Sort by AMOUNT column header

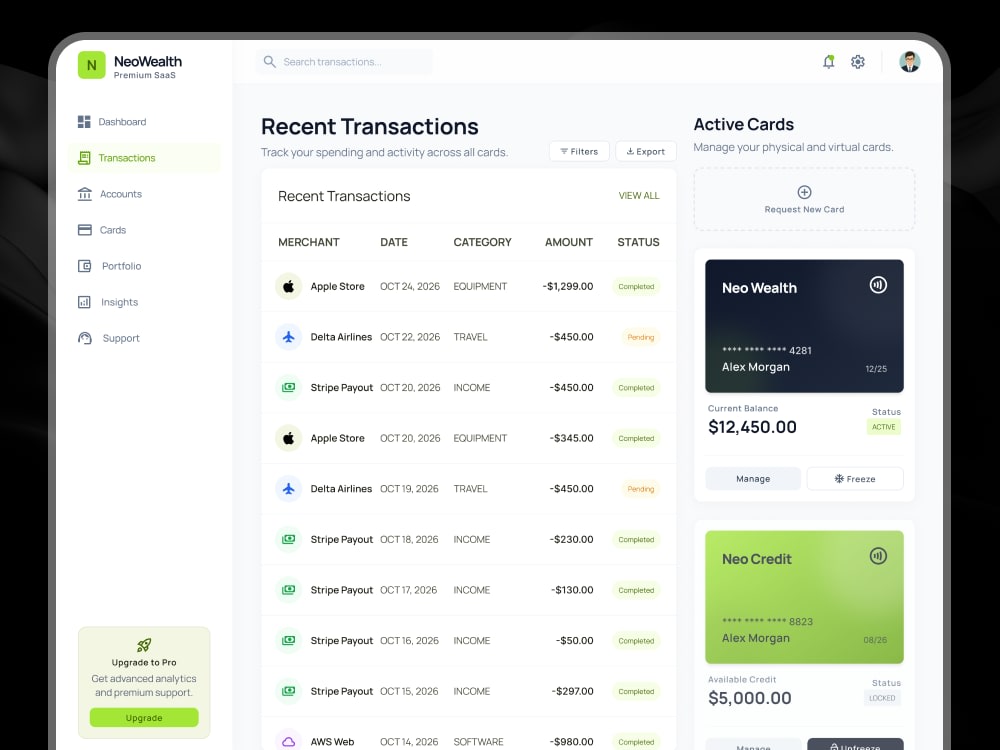568,242
